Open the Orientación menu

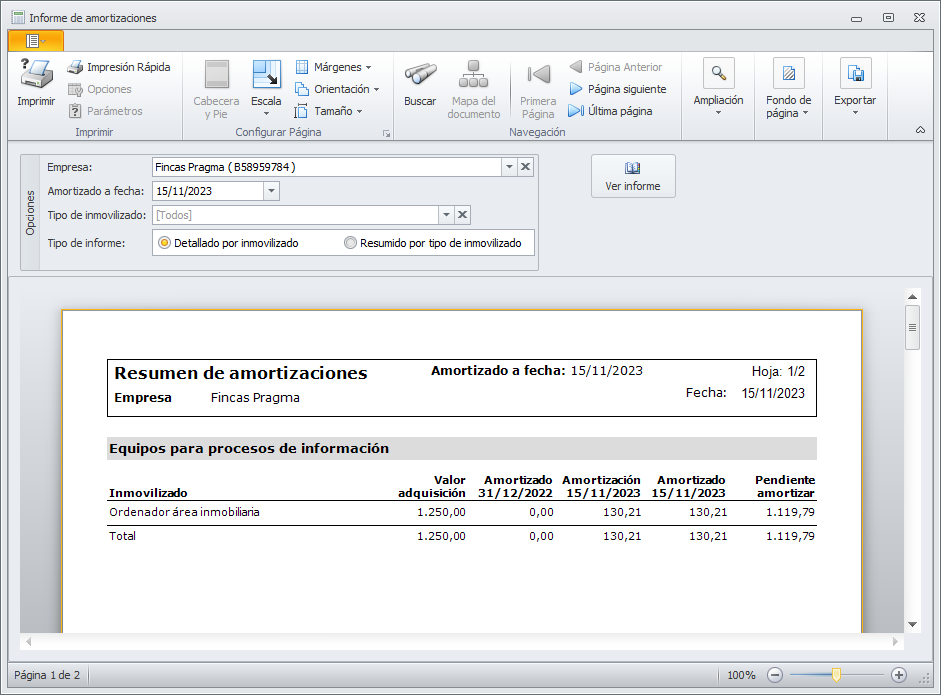pyautogui.click(x=334, y=89)
